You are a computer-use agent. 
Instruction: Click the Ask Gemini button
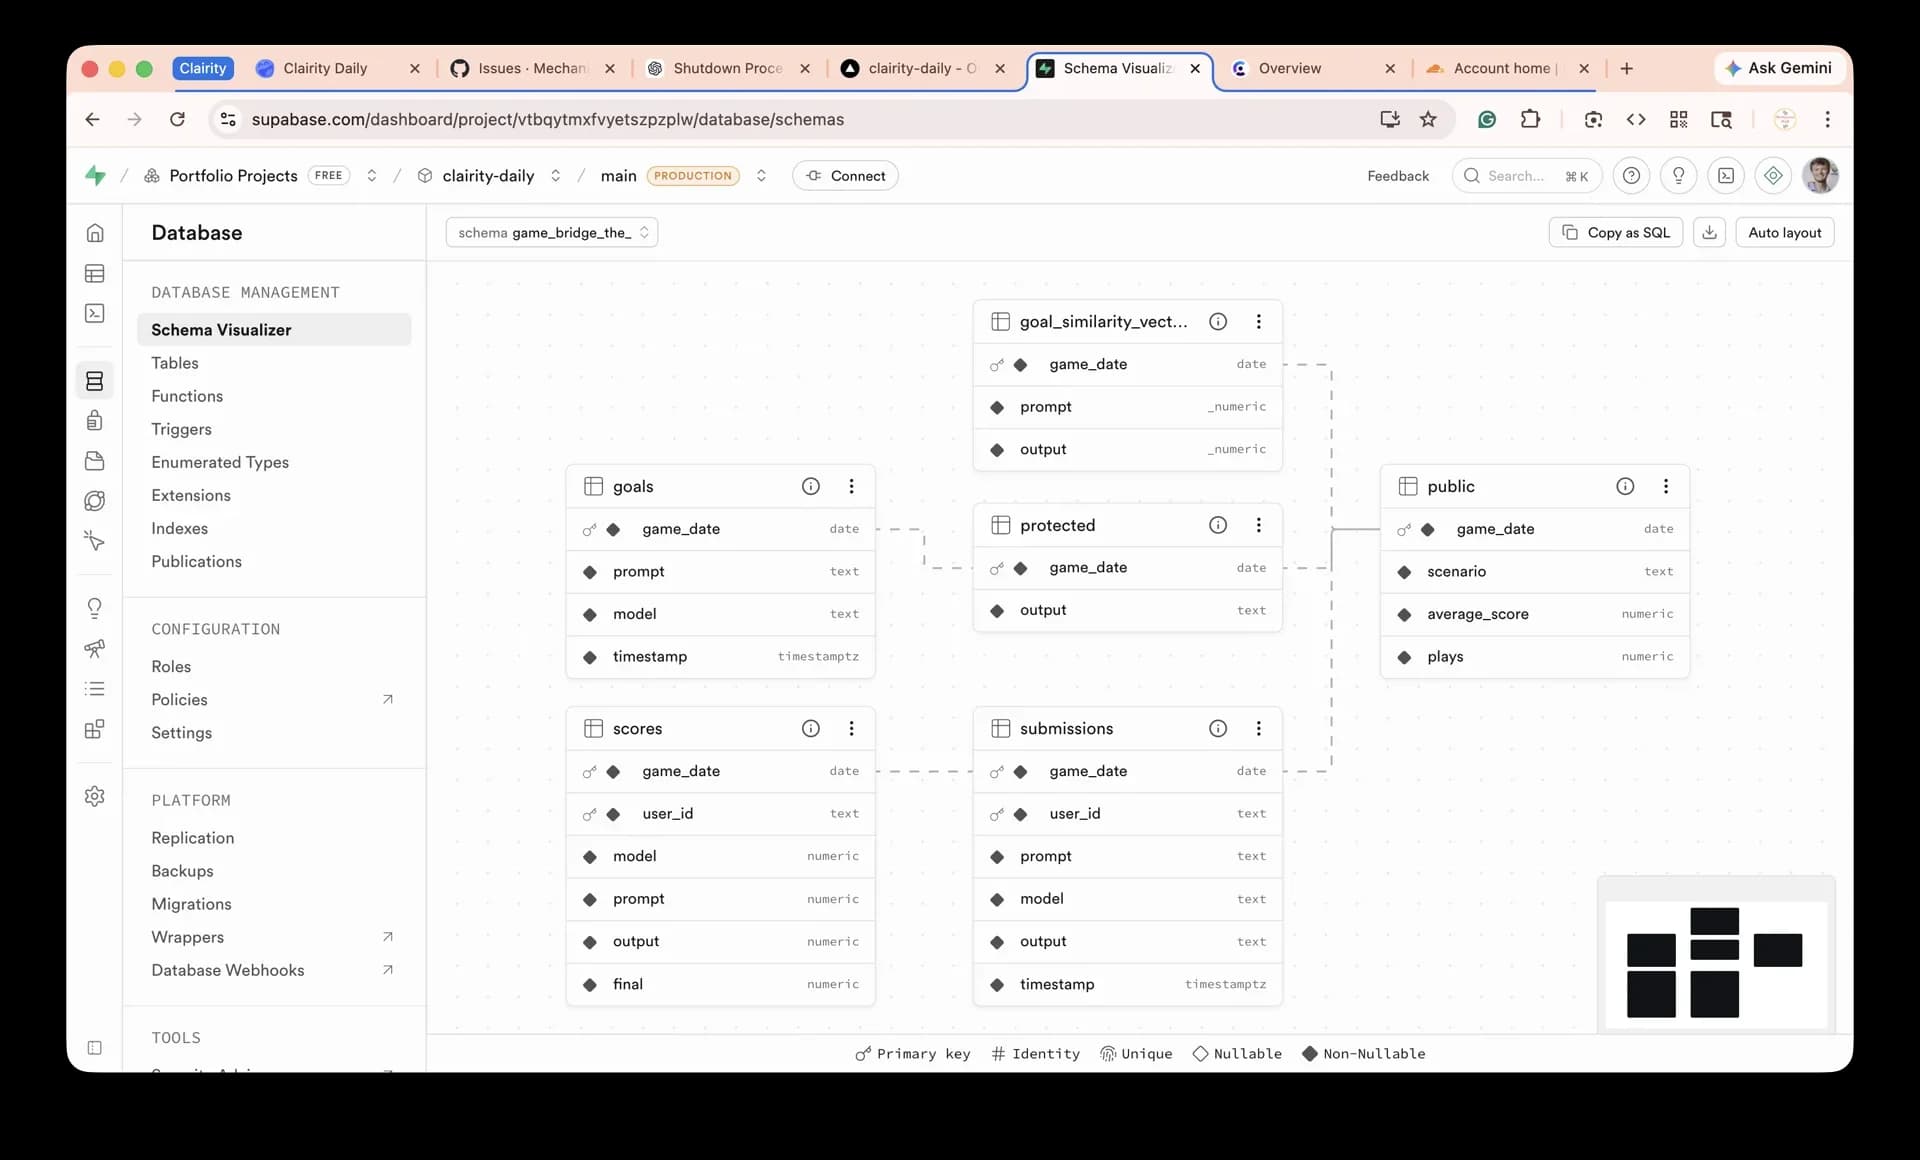tap(1779, 68)
